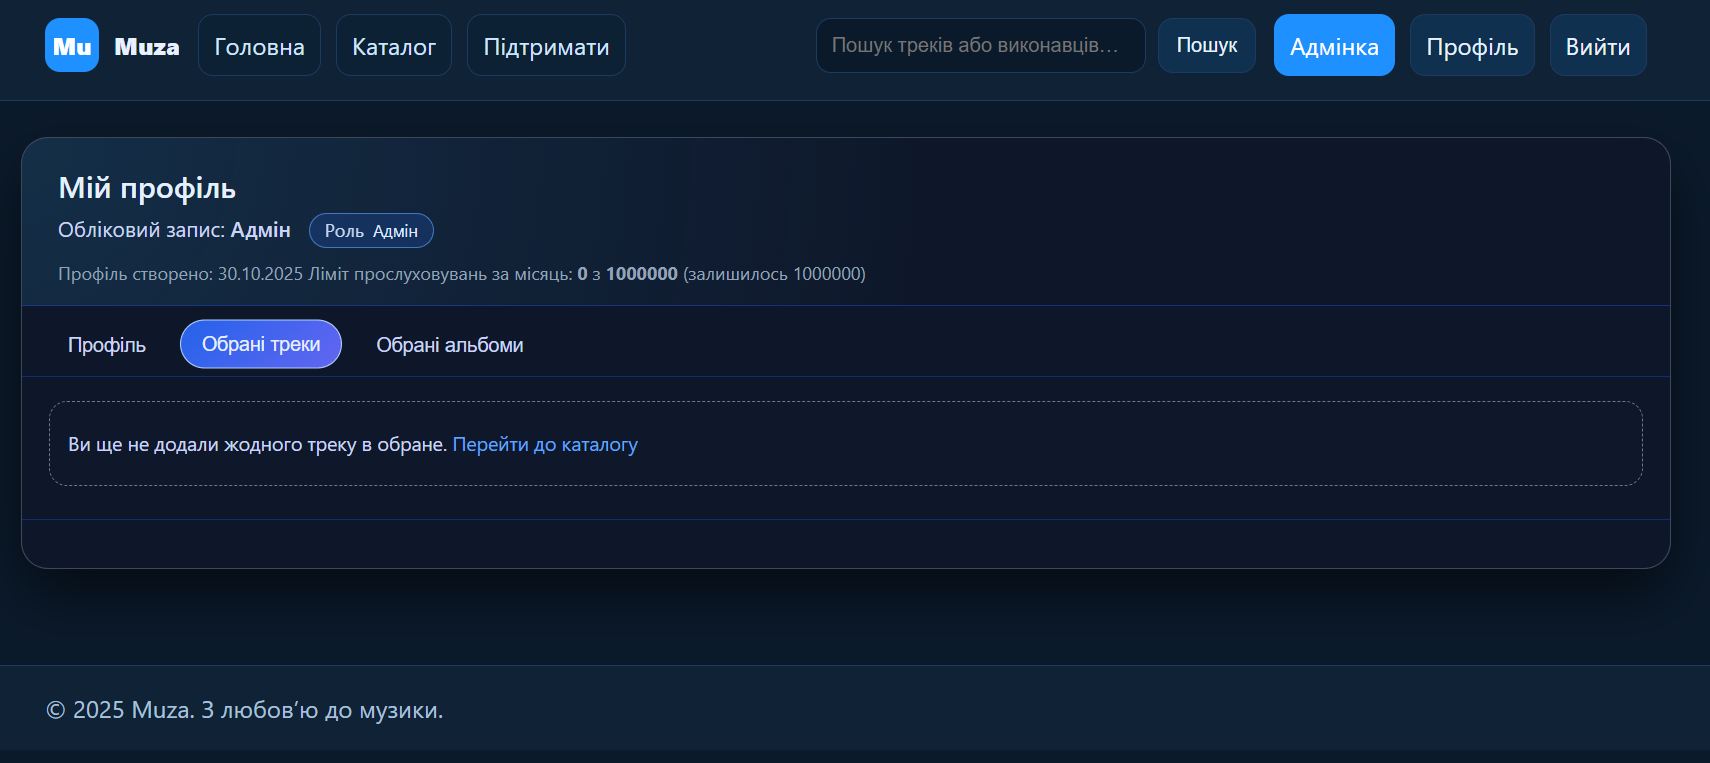The width and height of the screenshot is (1710, 763).
Task: Click the blue Mu logo icon
Action: tap(72, 45)
